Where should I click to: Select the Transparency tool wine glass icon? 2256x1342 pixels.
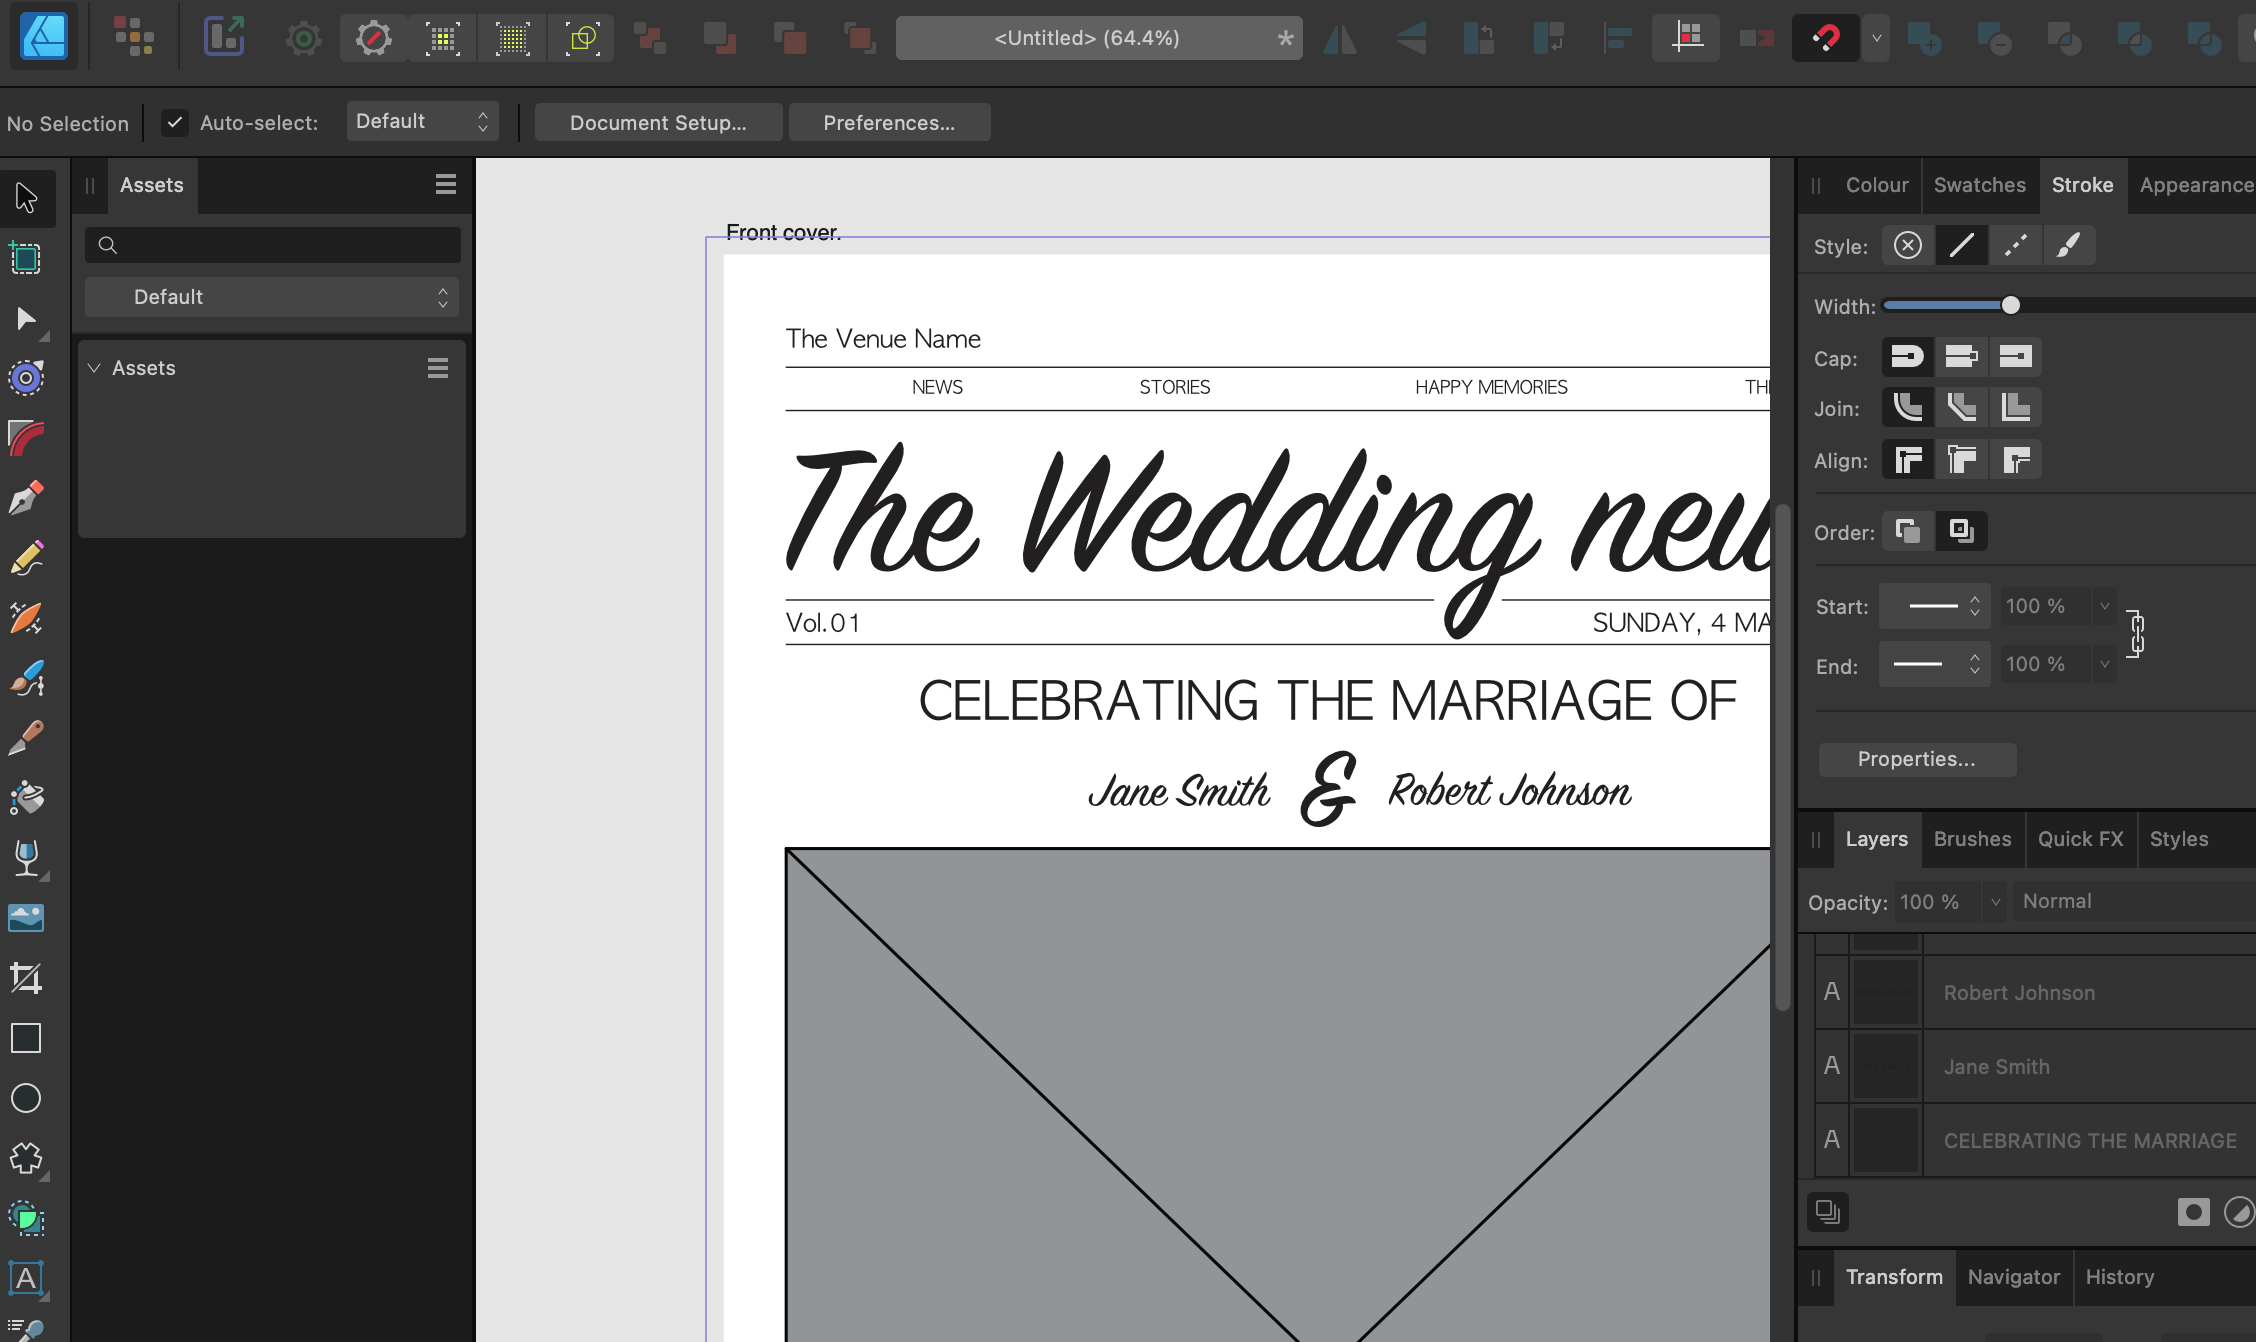click(26, 858)
